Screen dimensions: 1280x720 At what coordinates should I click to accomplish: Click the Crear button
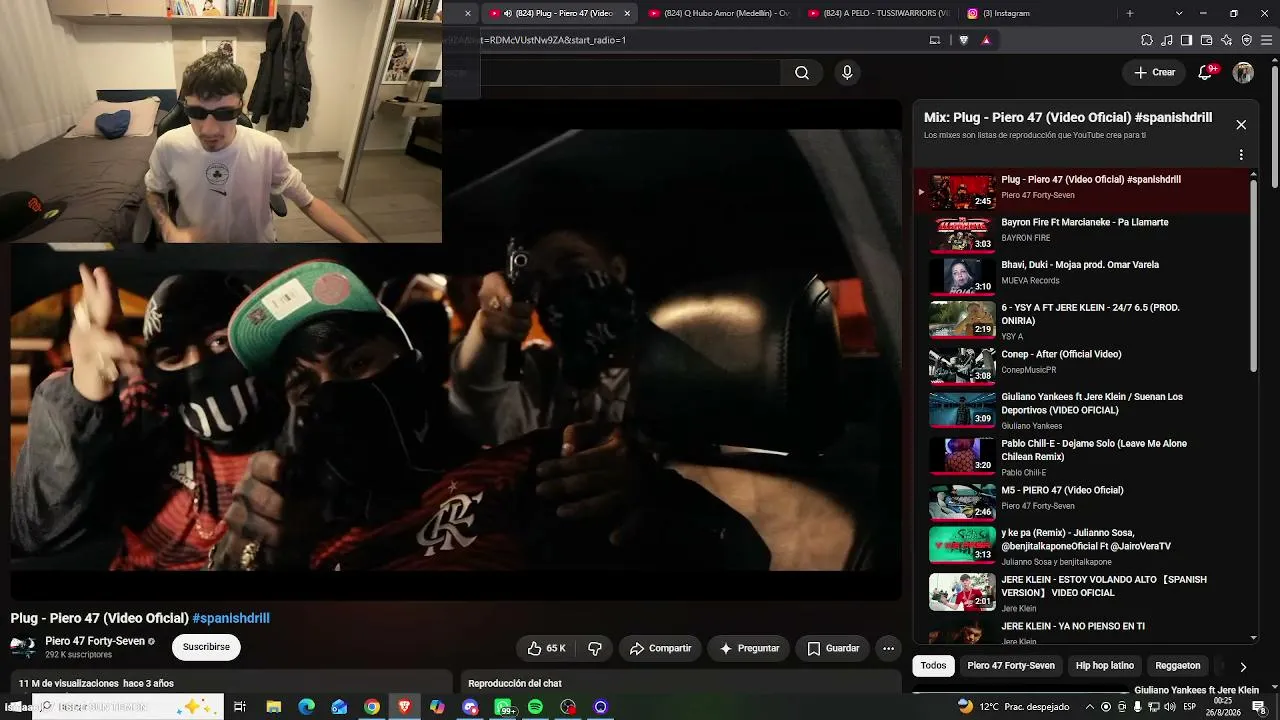1154,72
